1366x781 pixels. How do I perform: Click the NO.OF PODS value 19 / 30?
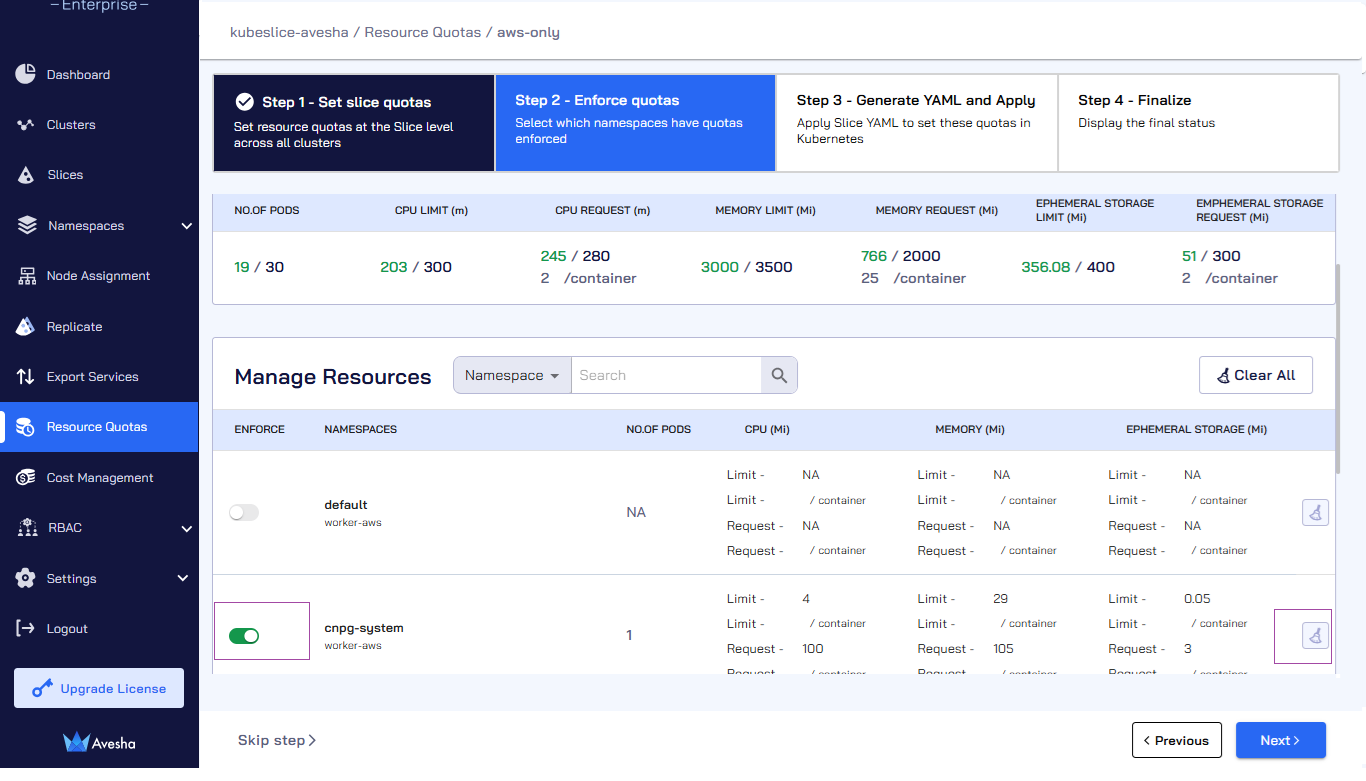259,267
